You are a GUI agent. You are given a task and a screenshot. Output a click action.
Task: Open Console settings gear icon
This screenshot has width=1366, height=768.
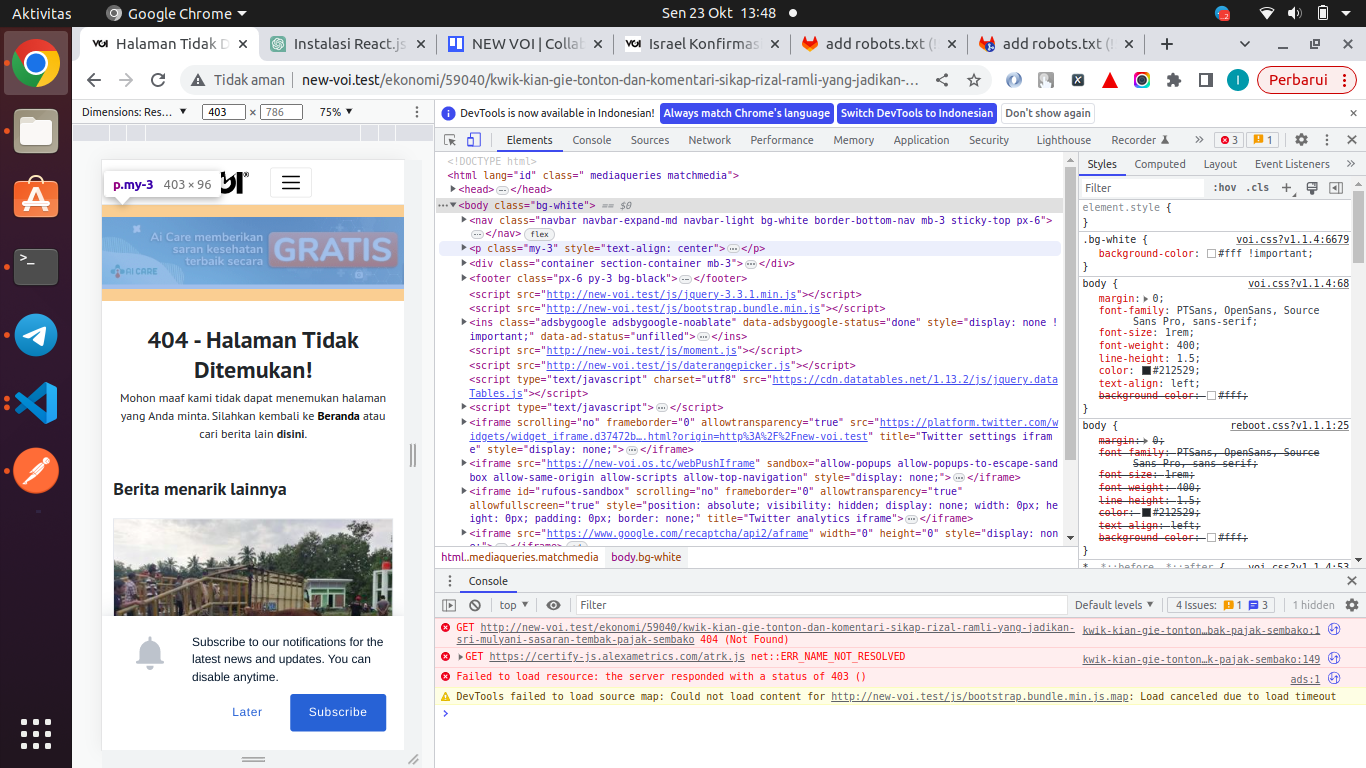pos(1352,605)
